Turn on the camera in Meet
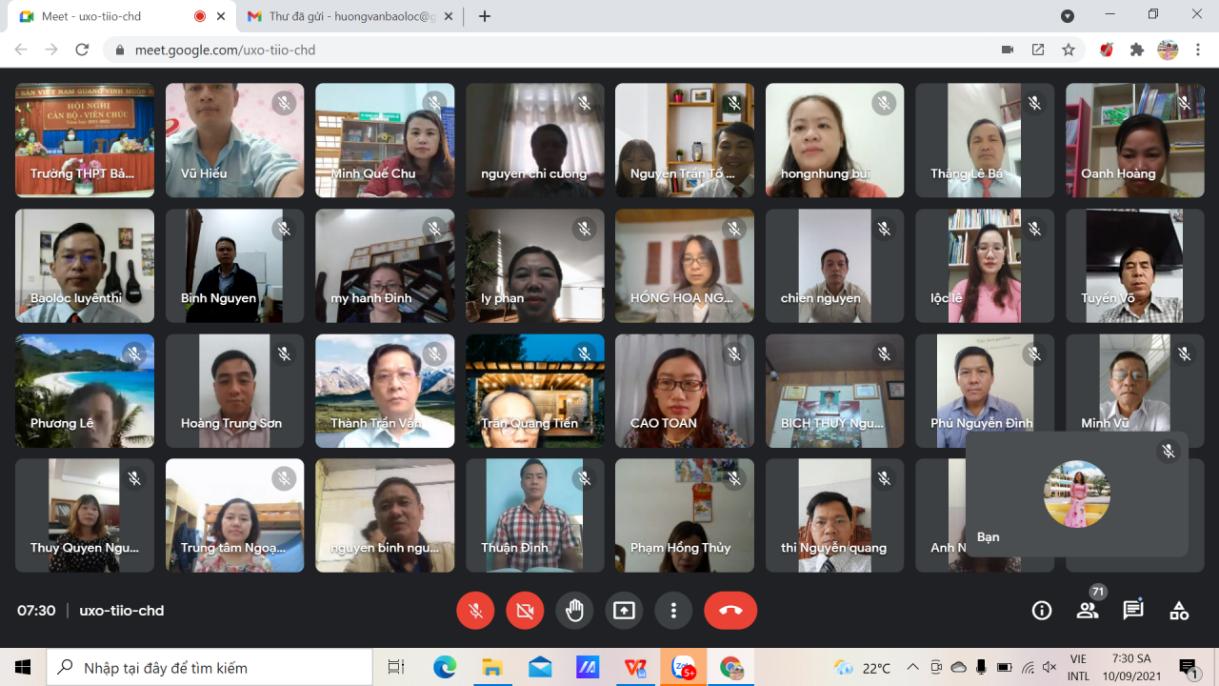Image resolution: width=1219 pixels, height=686 pixels. coord(525,610)
